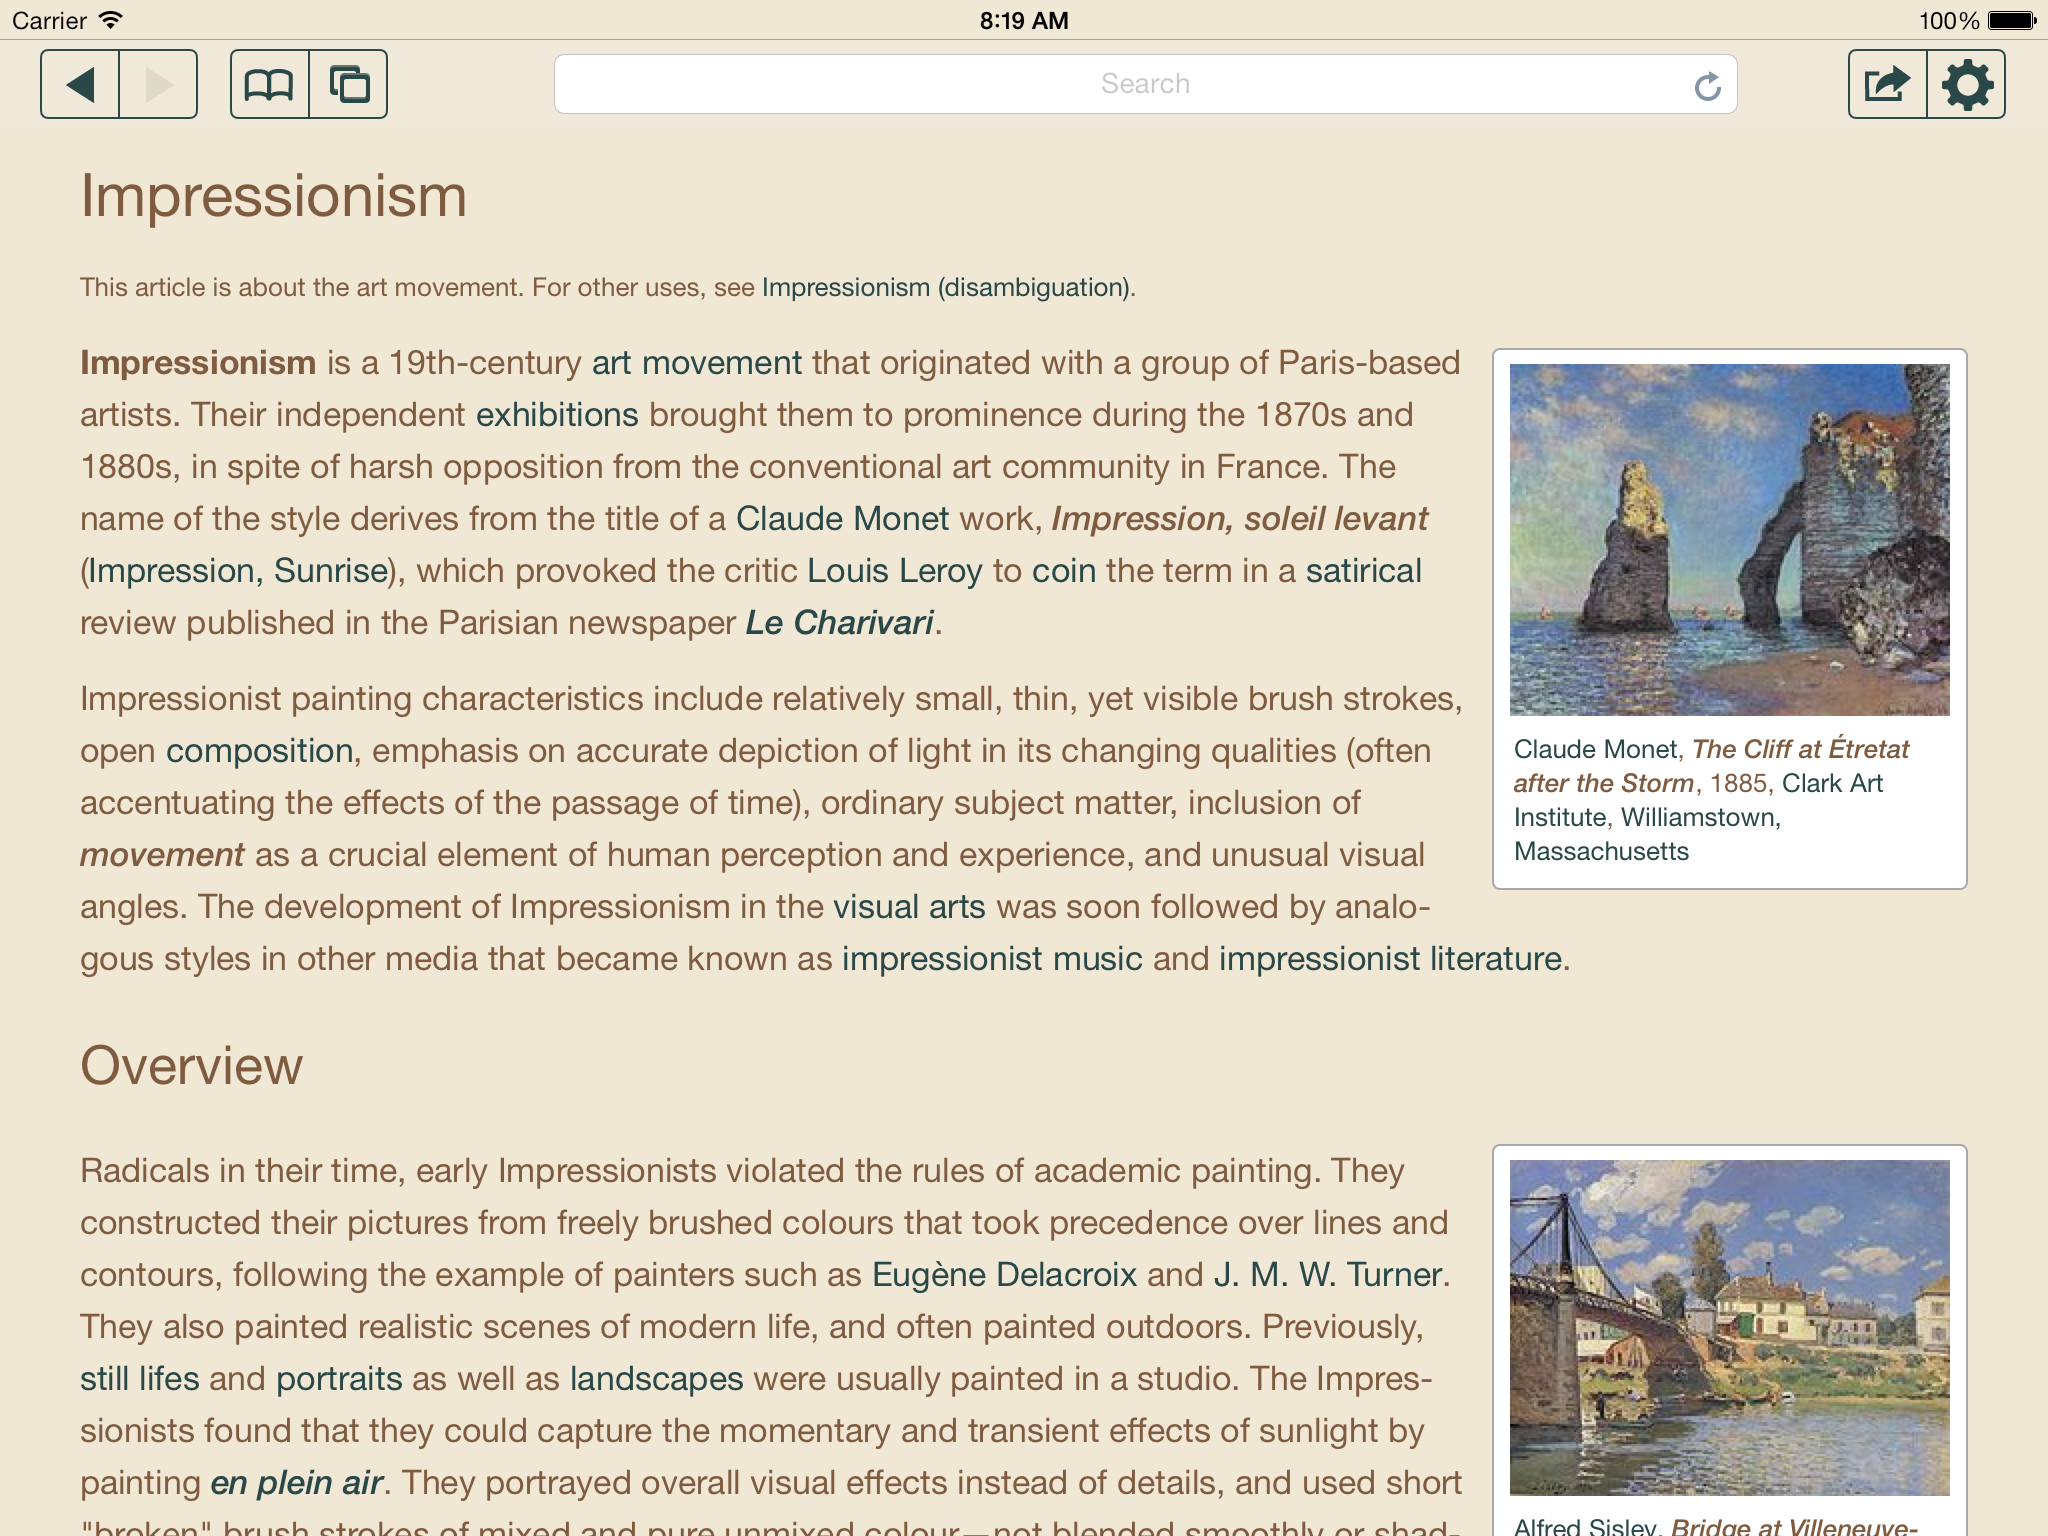Open the art movement link

(697, 363)
